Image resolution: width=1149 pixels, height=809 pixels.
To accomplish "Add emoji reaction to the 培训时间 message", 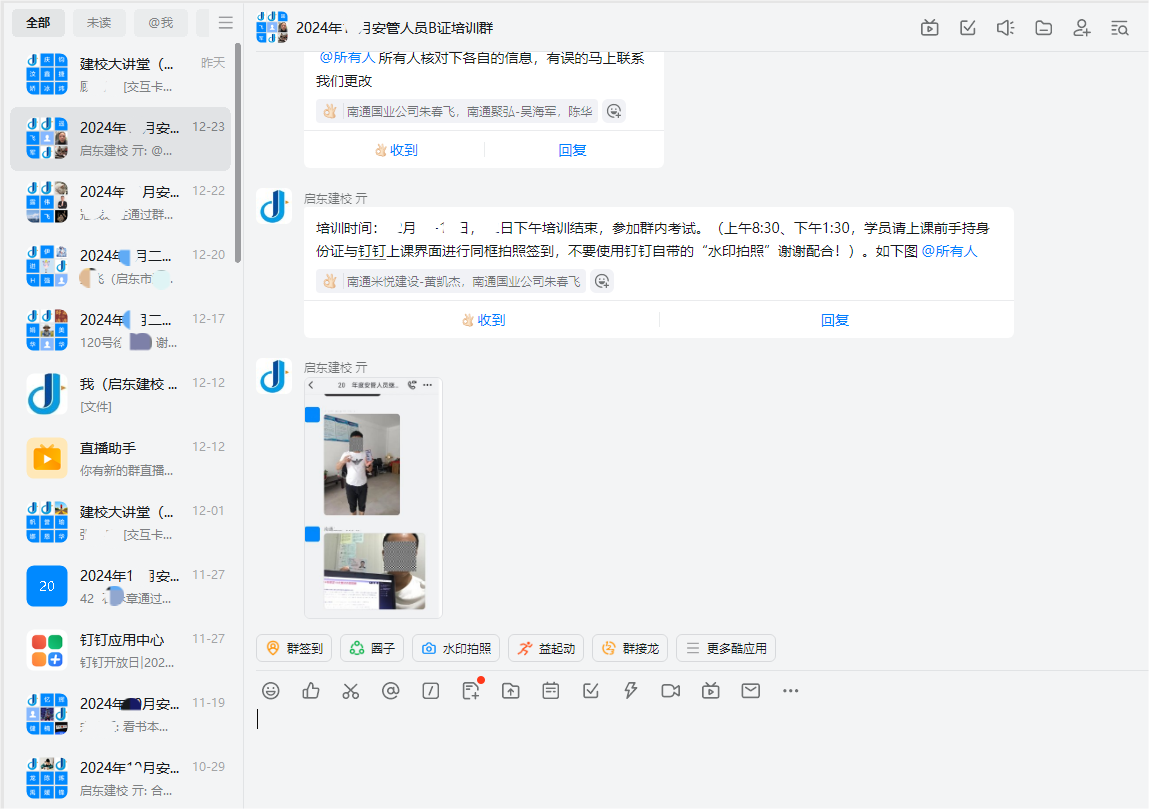I will 602,281.
